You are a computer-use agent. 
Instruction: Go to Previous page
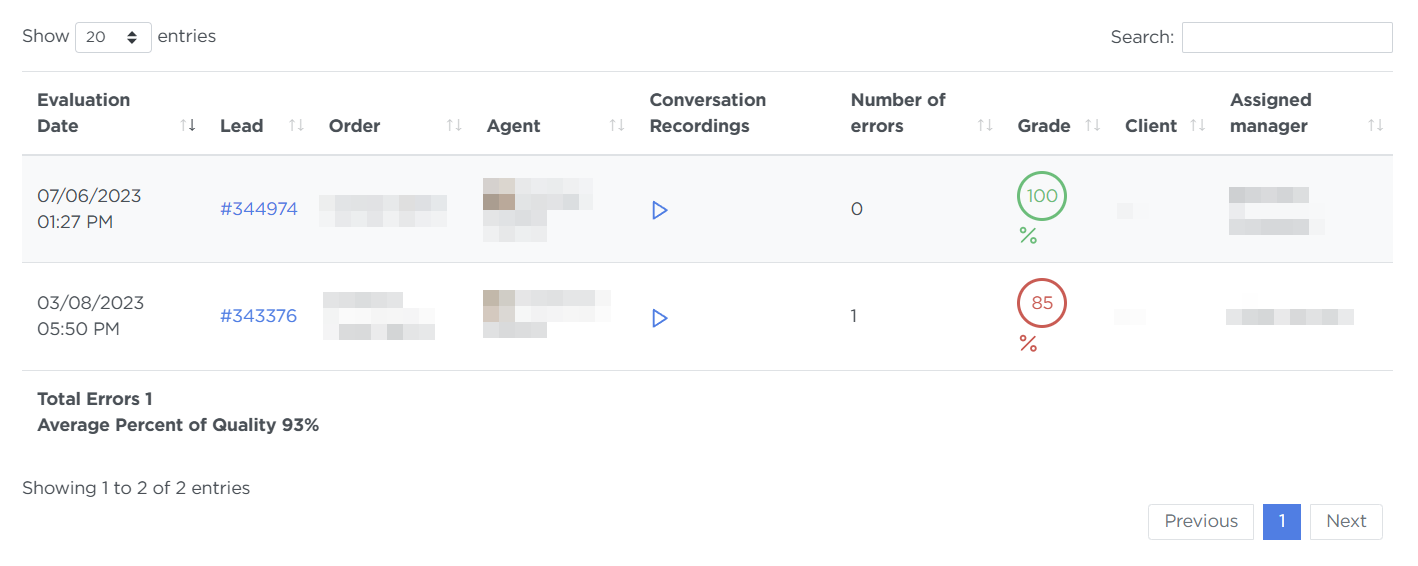point(1201,521)
